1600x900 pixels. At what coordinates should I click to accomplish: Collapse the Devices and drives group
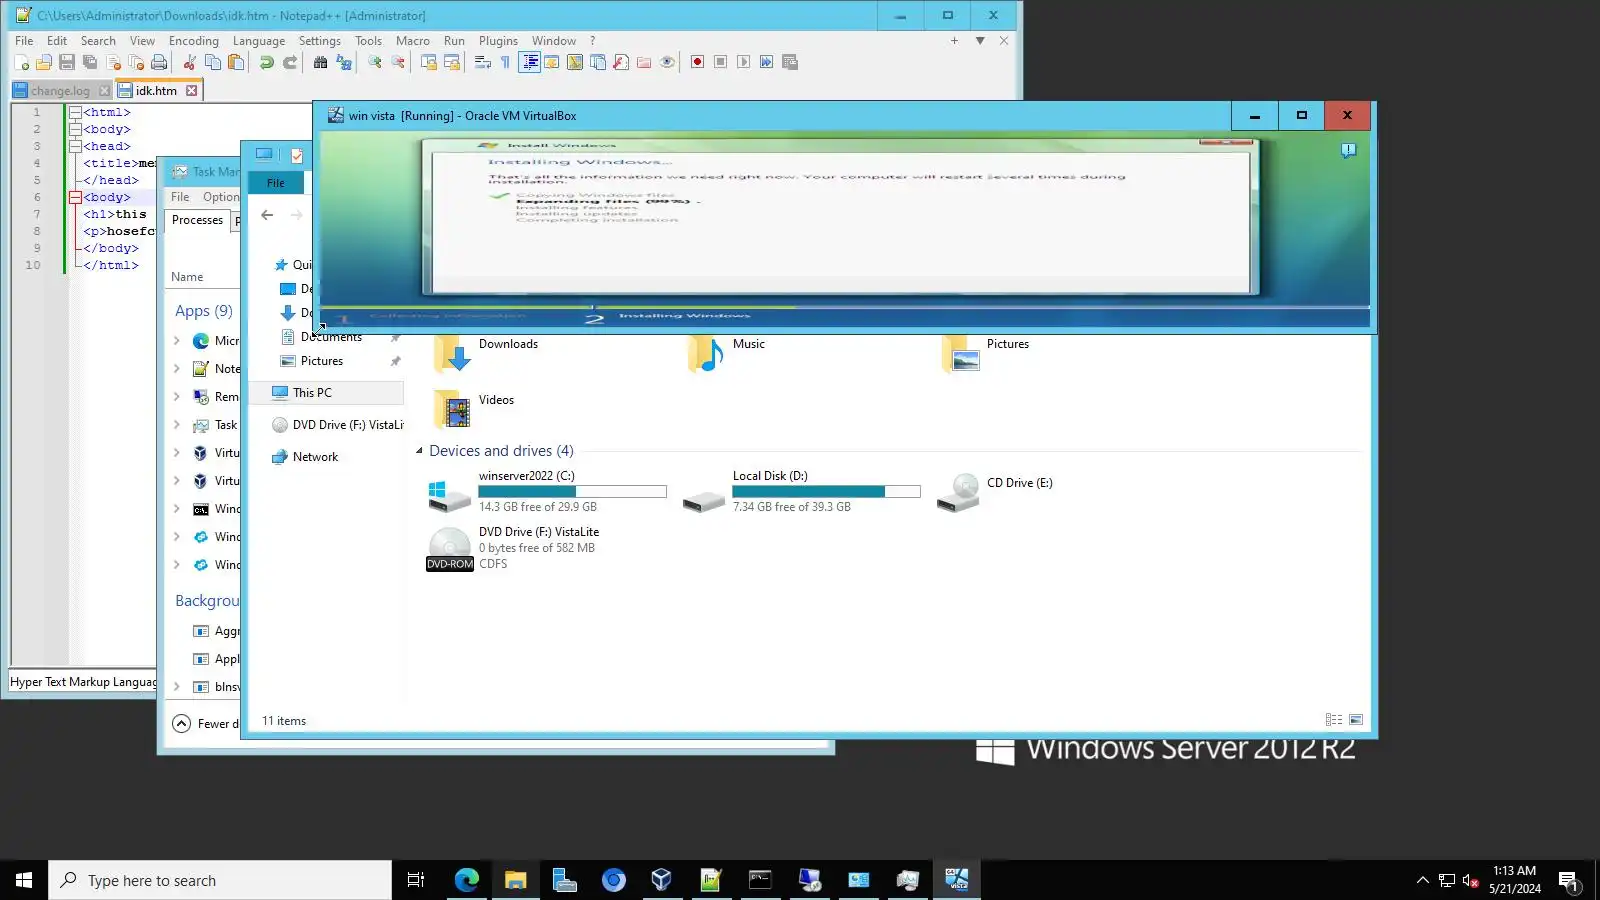(x=419, y=451)
